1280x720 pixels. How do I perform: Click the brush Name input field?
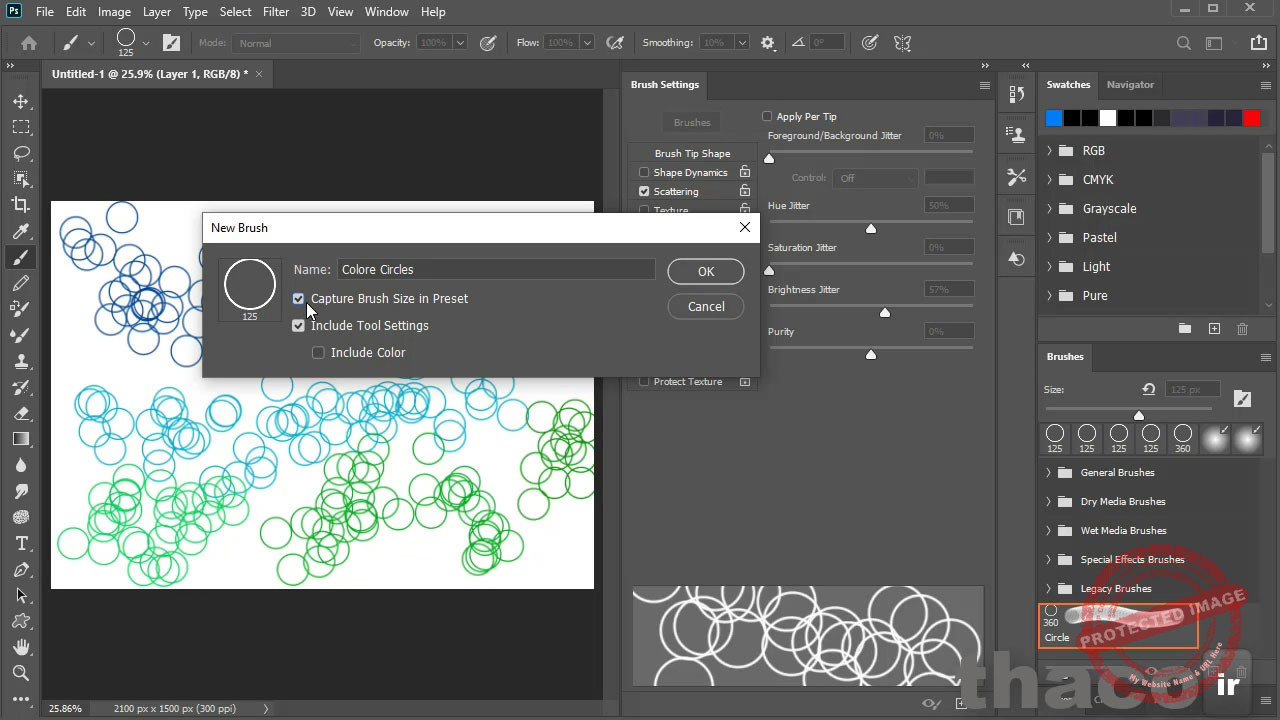tap(496, 270)
